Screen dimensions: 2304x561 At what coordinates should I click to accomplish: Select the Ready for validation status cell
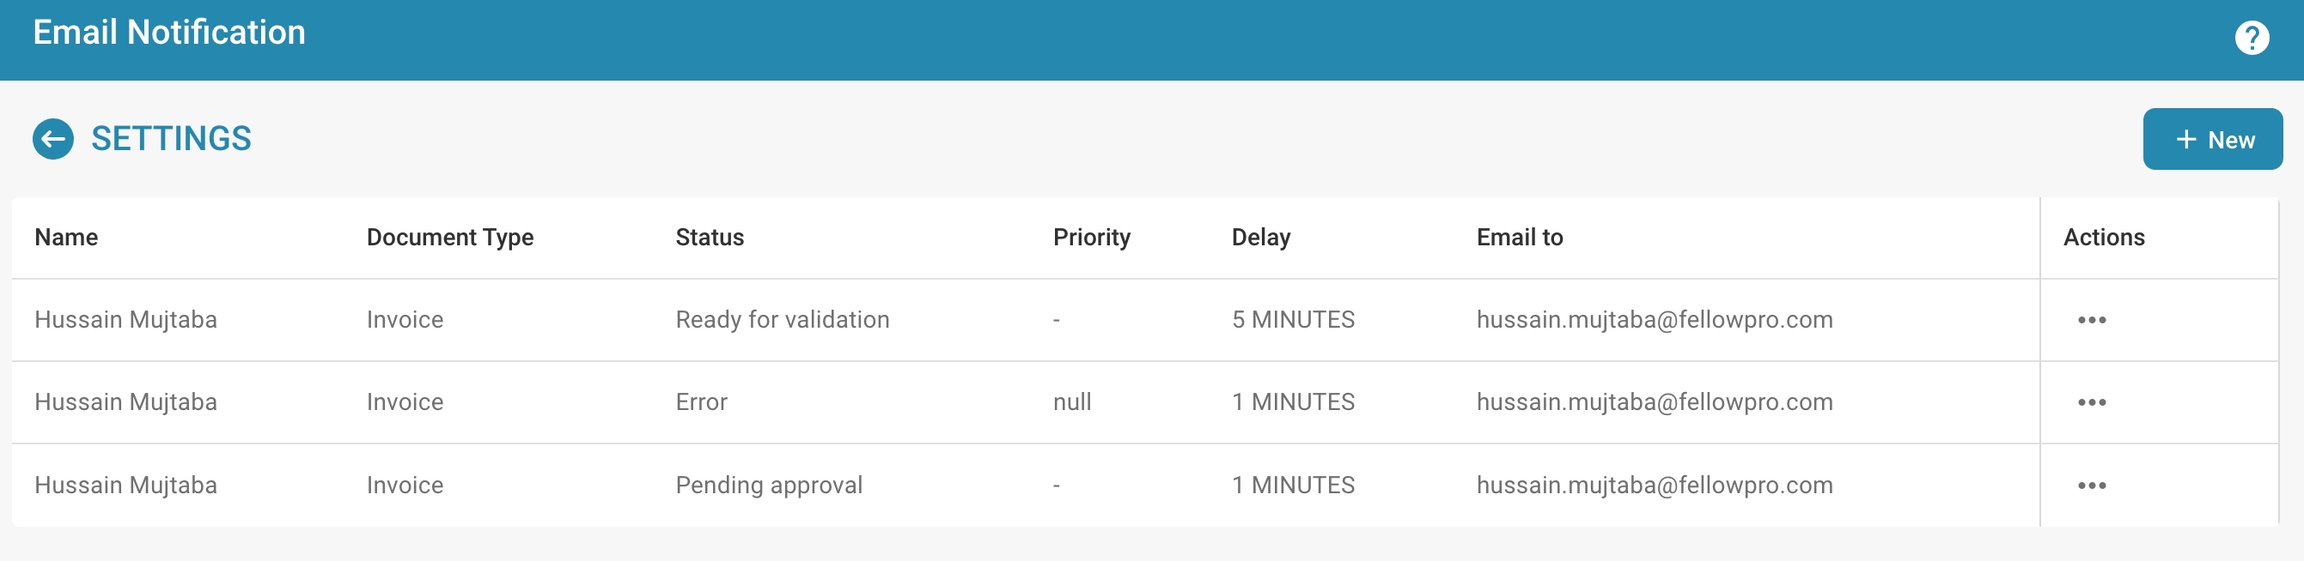click(x=782, y=320)
